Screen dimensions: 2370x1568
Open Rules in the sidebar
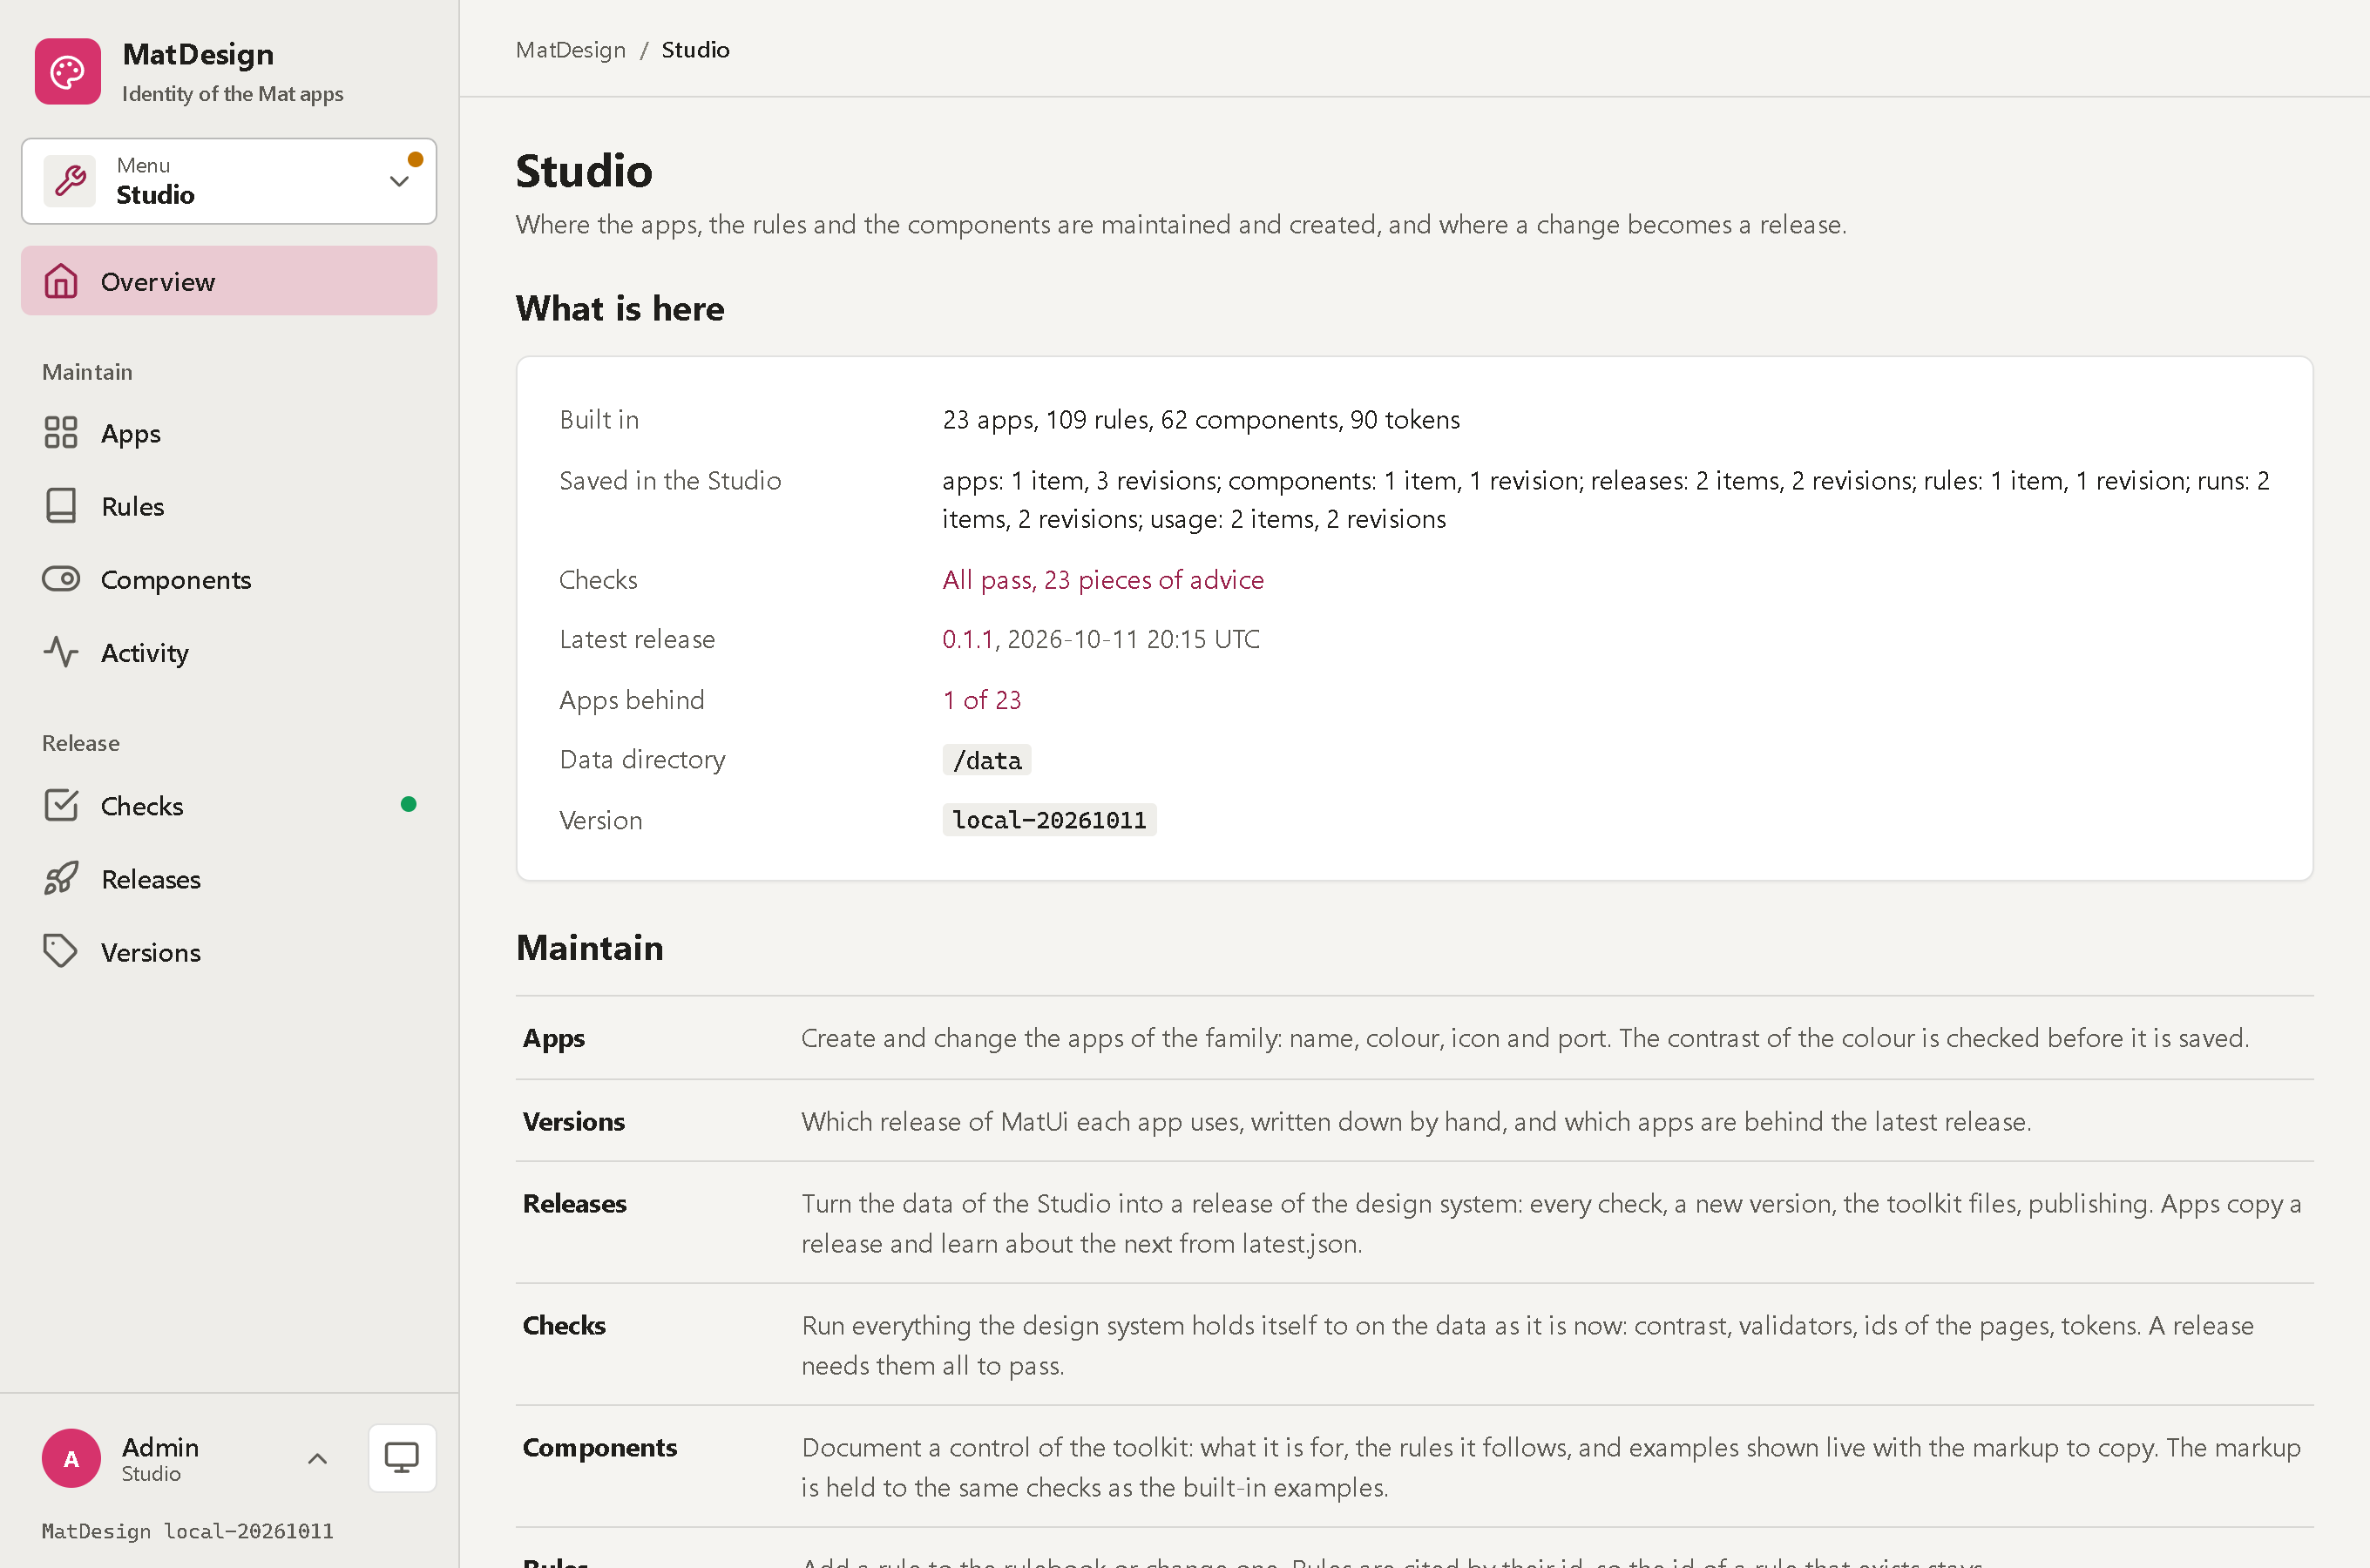(229, 506)
